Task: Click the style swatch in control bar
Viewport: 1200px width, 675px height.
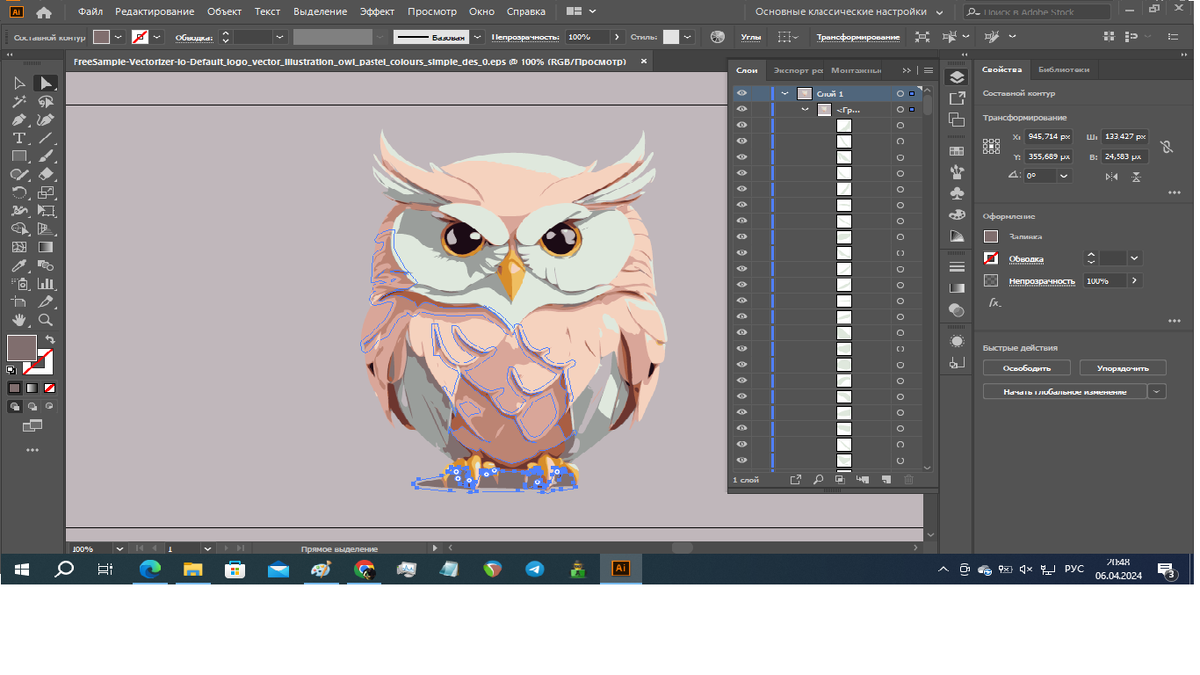Action: pos(671,37)
